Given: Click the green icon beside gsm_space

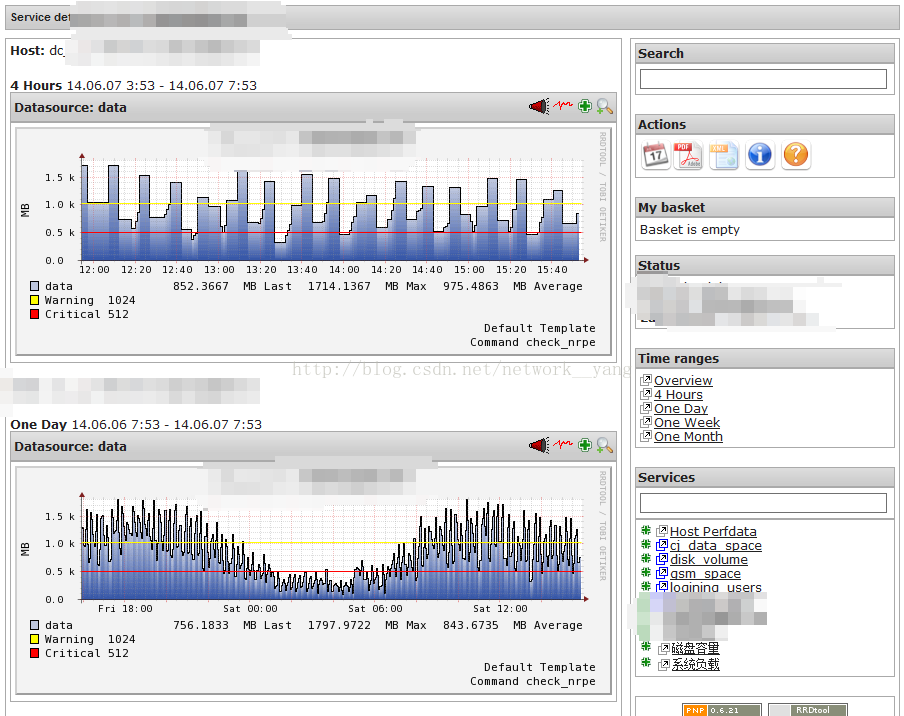Looking at the screenshot, I should click(x=646, y=572).
